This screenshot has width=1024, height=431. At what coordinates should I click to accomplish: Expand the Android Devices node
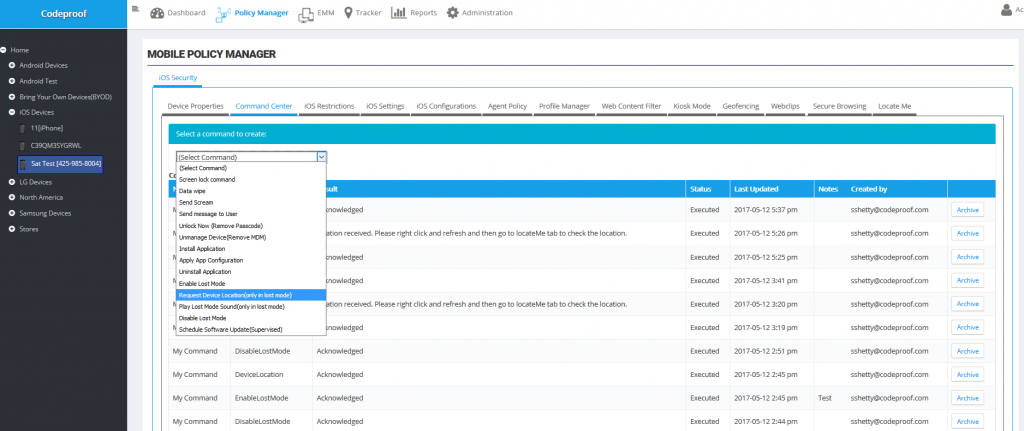click(x=12, y=65)
